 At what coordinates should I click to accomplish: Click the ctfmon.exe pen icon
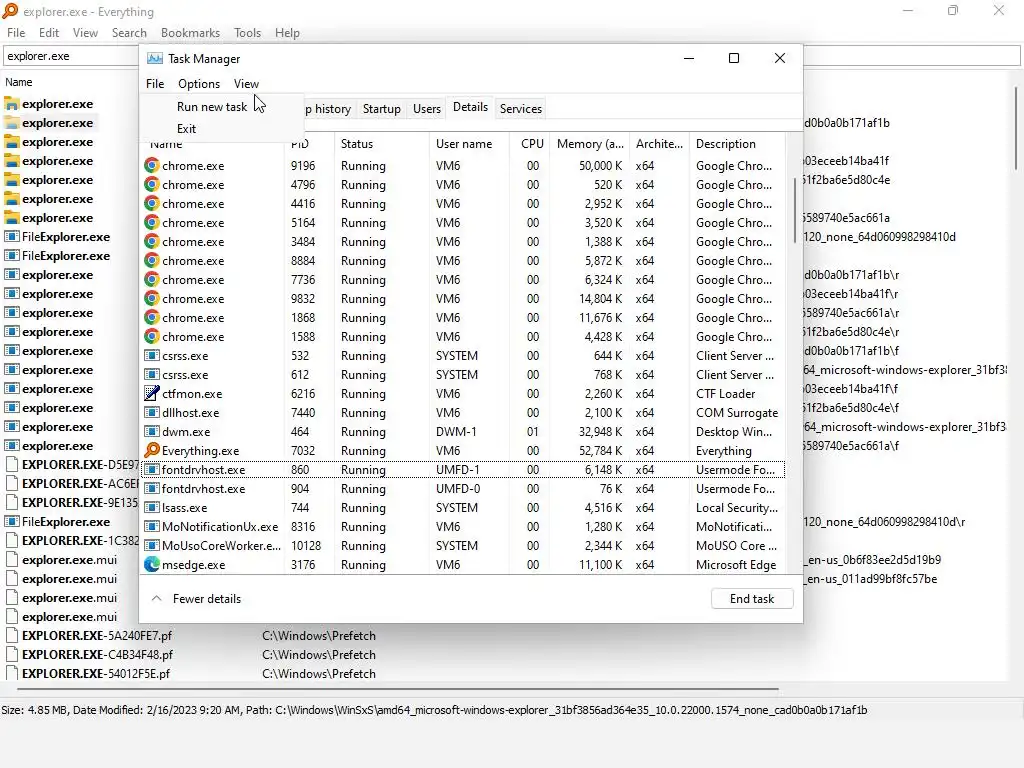click(152, 394)
